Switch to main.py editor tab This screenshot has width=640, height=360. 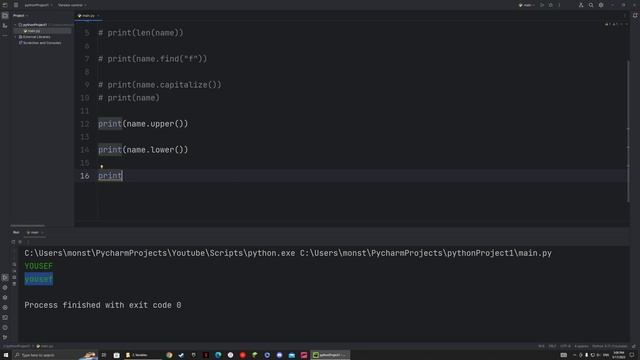(87, 16)
